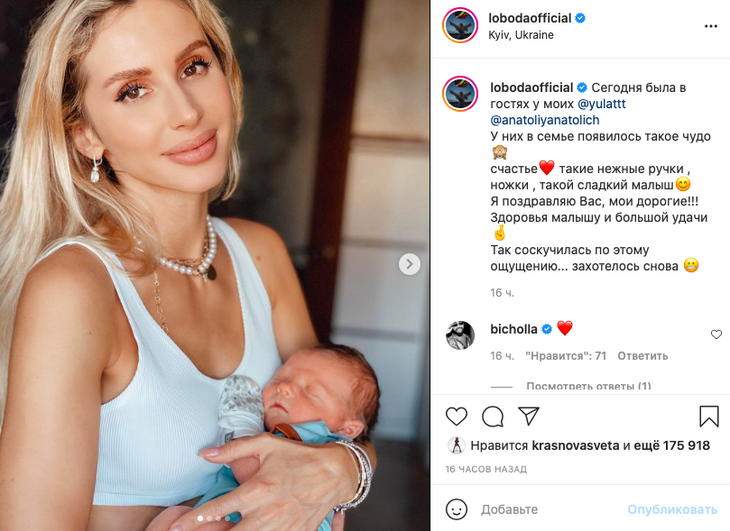Viewport: 730px width, 531px height.
Task: Share the post with paper plane icon
Action: tap(528, 416)
